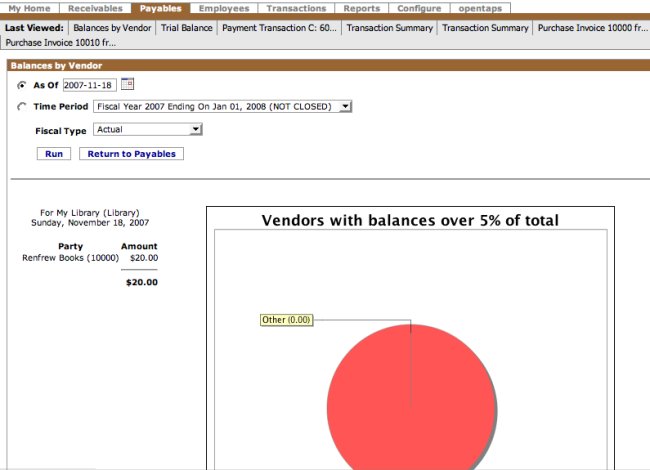Click the Run button
The height and width of the screenshot is (470, 650).
[53, 154]
